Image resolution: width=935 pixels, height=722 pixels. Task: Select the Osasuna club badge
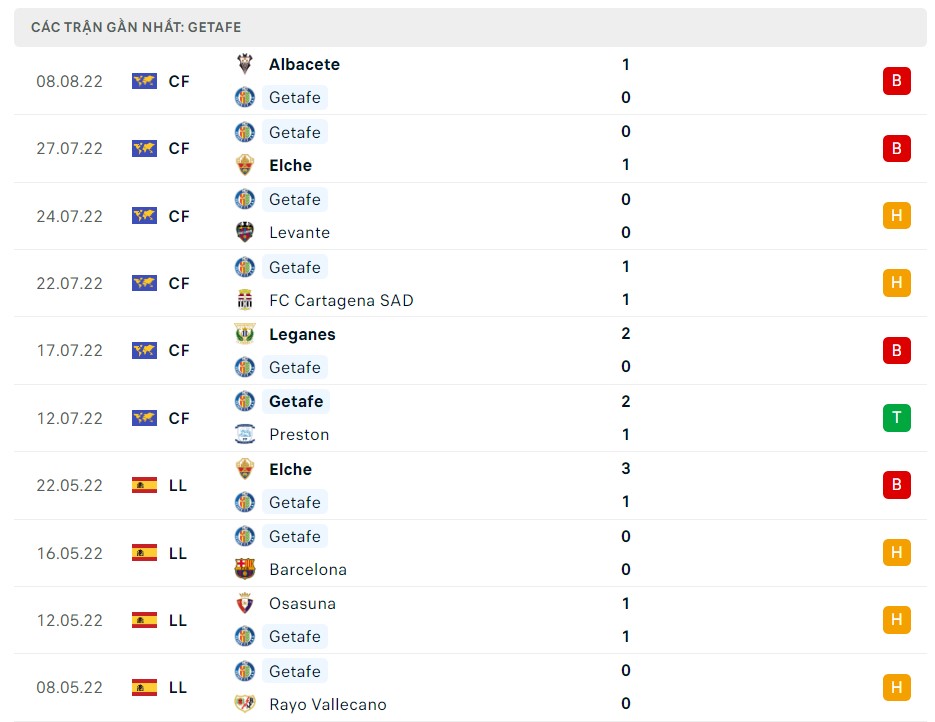pos(245,603)
